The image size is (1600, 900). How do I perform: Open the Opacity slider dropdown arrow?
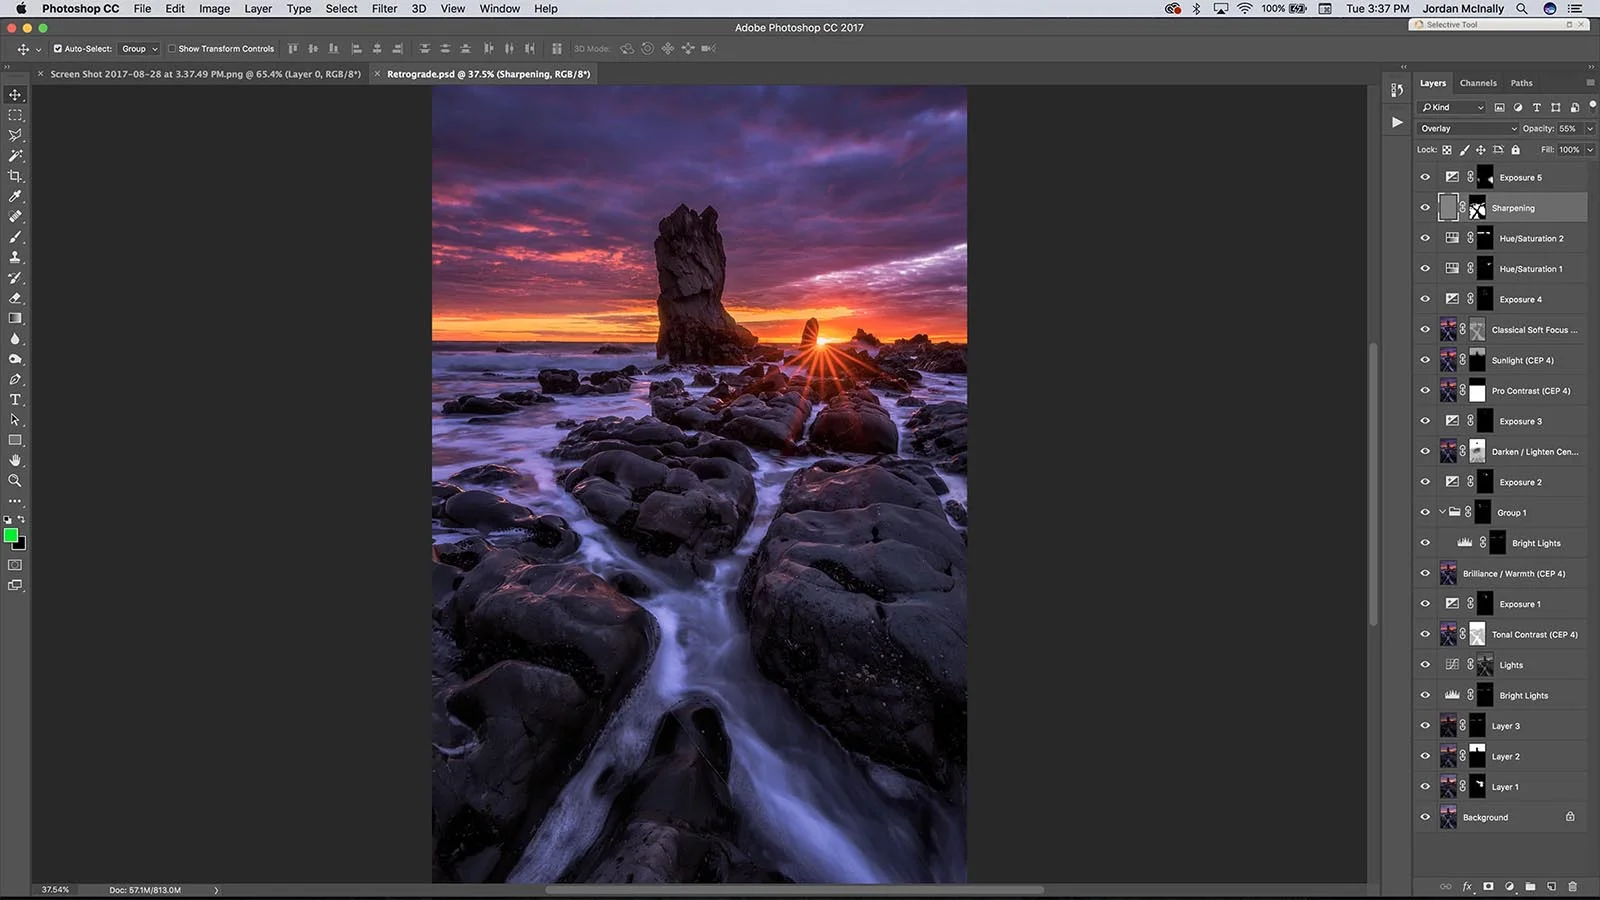(x=1589, y=128)
